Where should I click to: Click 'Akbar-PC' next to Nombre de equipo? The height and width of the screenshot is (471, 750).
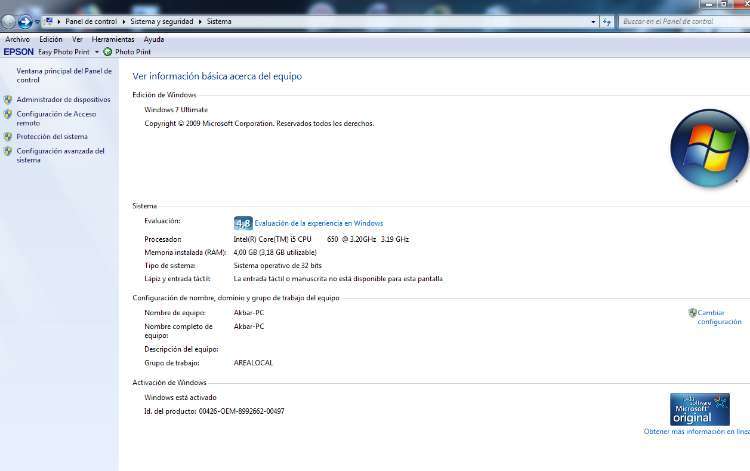[x=249, y=313]
